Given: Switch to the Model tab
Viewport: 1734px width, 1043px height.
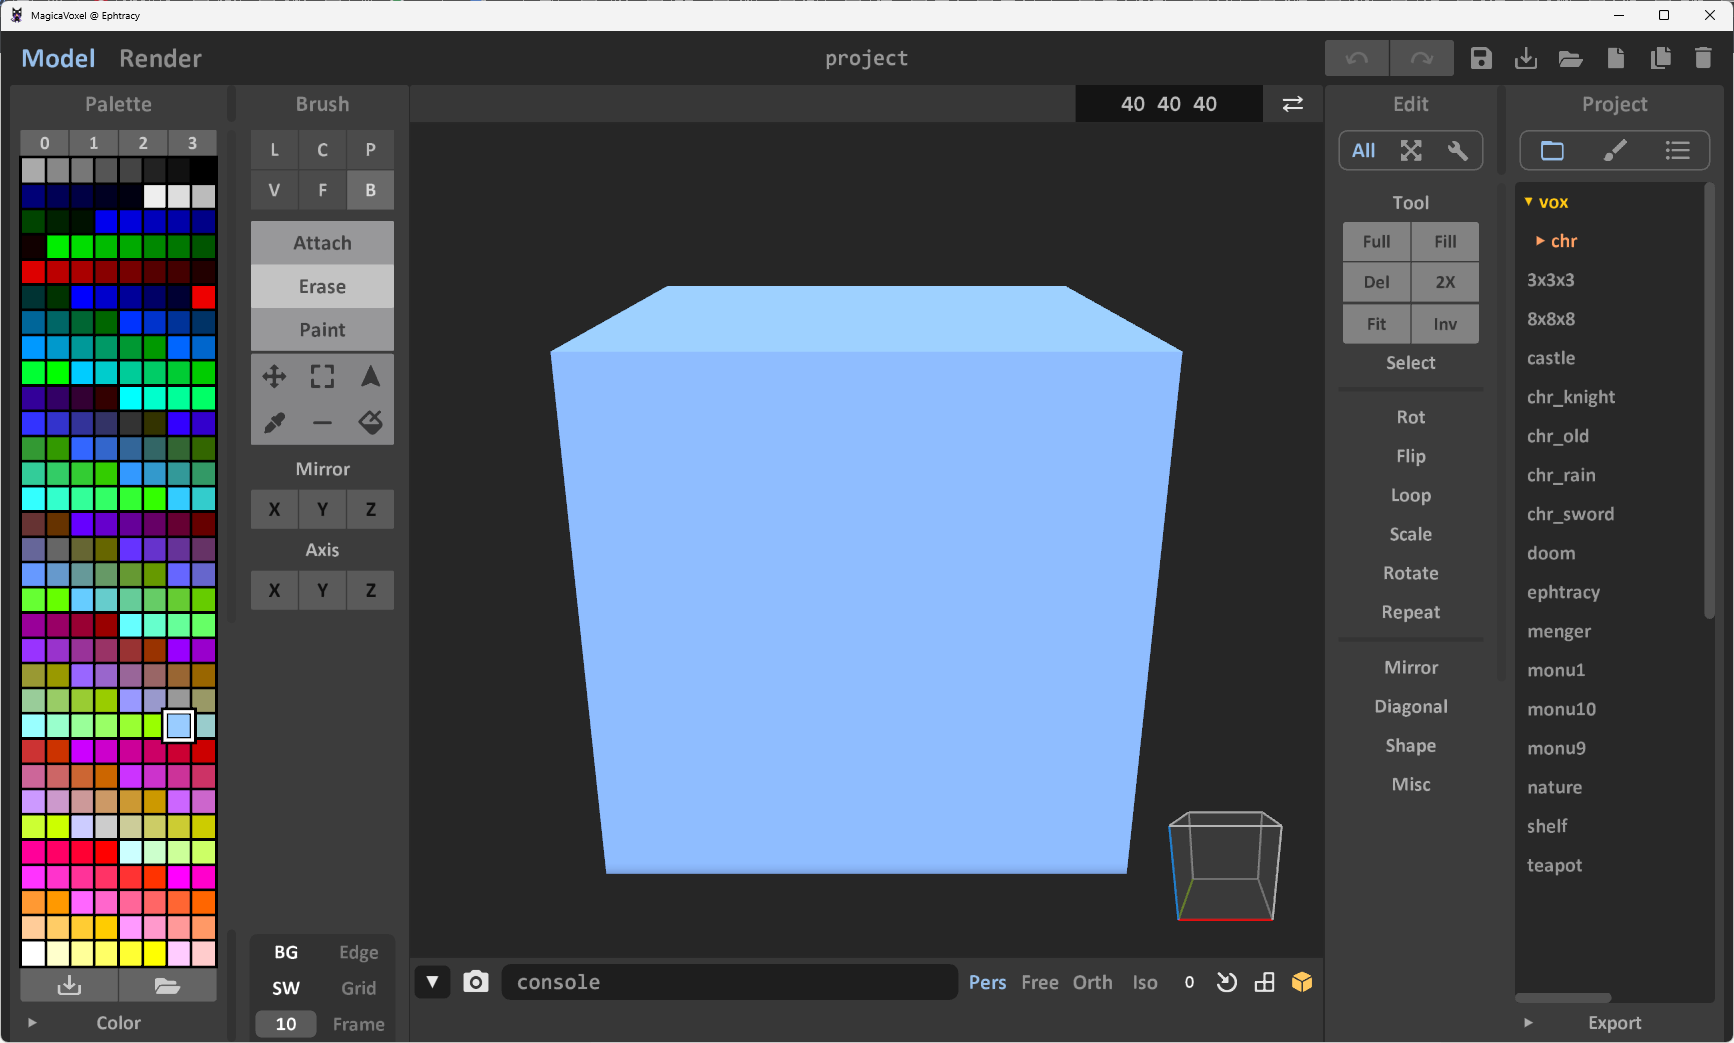Looking at the screenshot, I should [58, 59].
